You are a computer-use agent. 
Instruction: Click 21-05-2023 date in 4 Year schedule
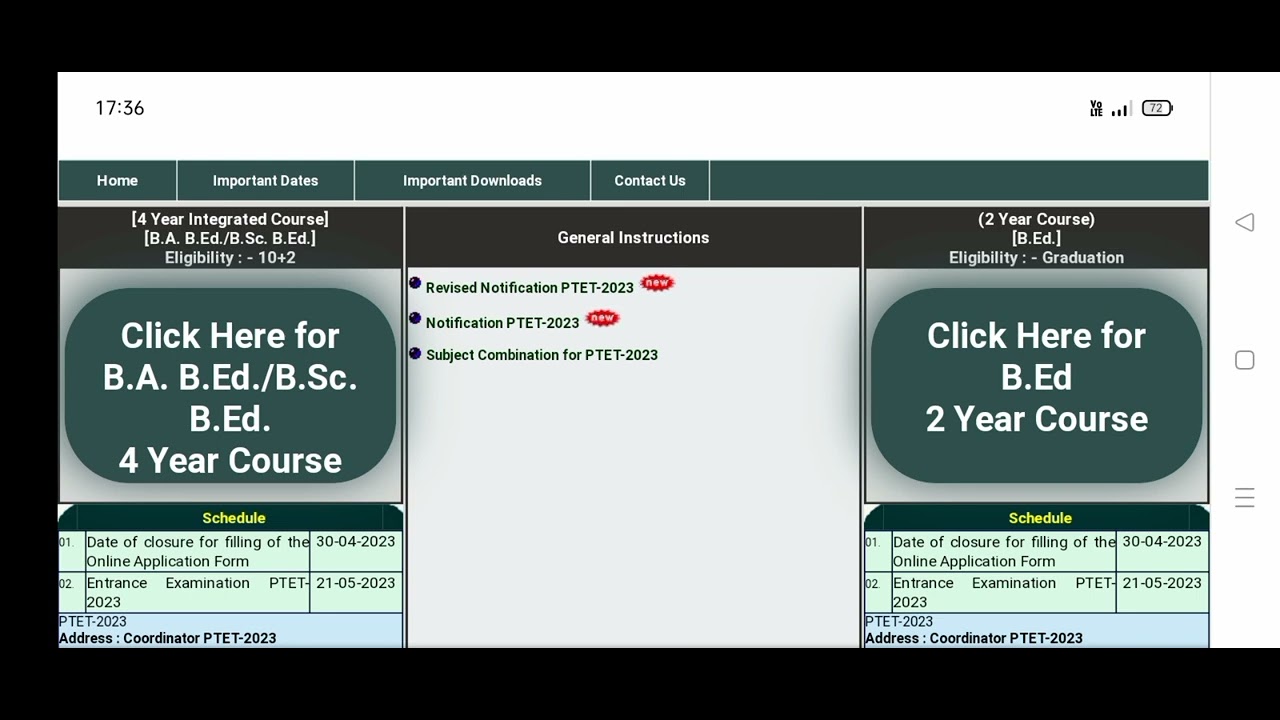click(x=356, y=583)
